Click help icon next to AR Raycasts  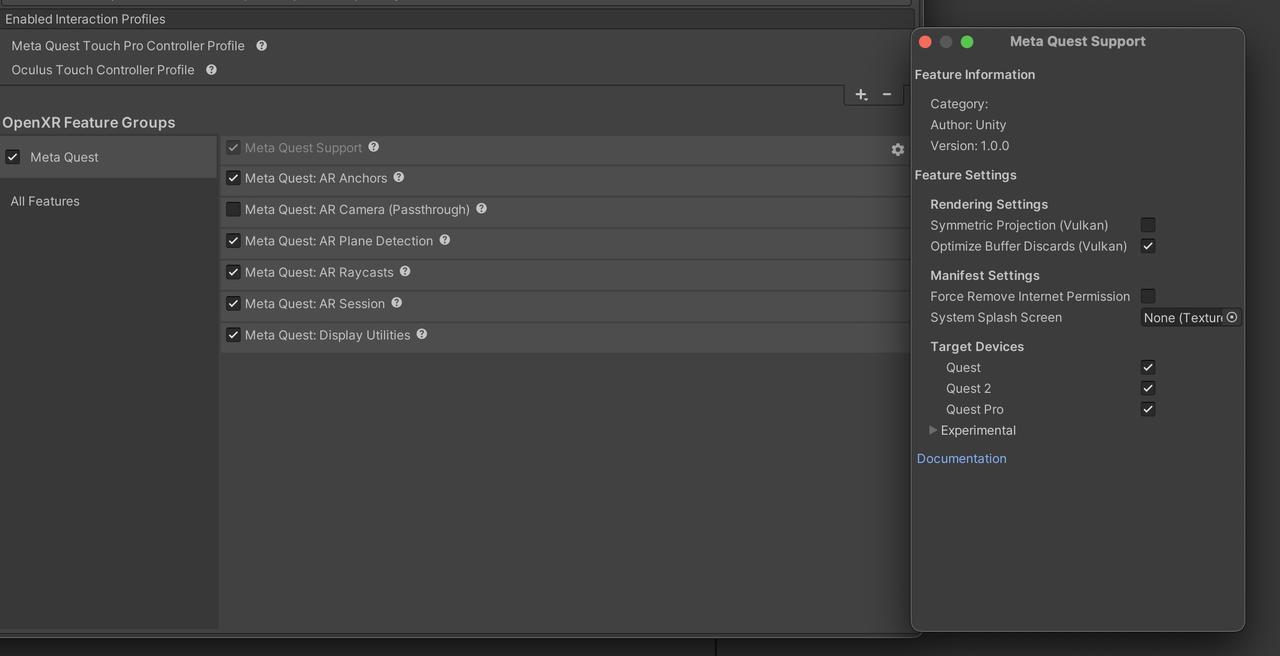405,271
